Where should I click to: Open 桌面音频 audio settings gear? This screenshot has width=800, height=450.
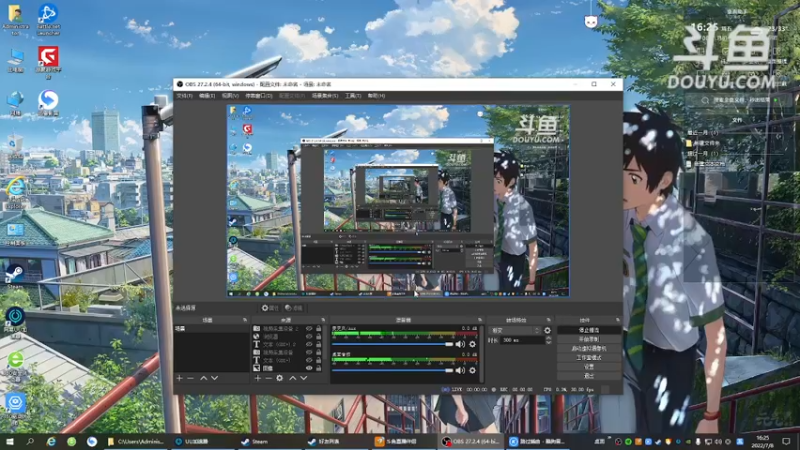coord(472,370)
